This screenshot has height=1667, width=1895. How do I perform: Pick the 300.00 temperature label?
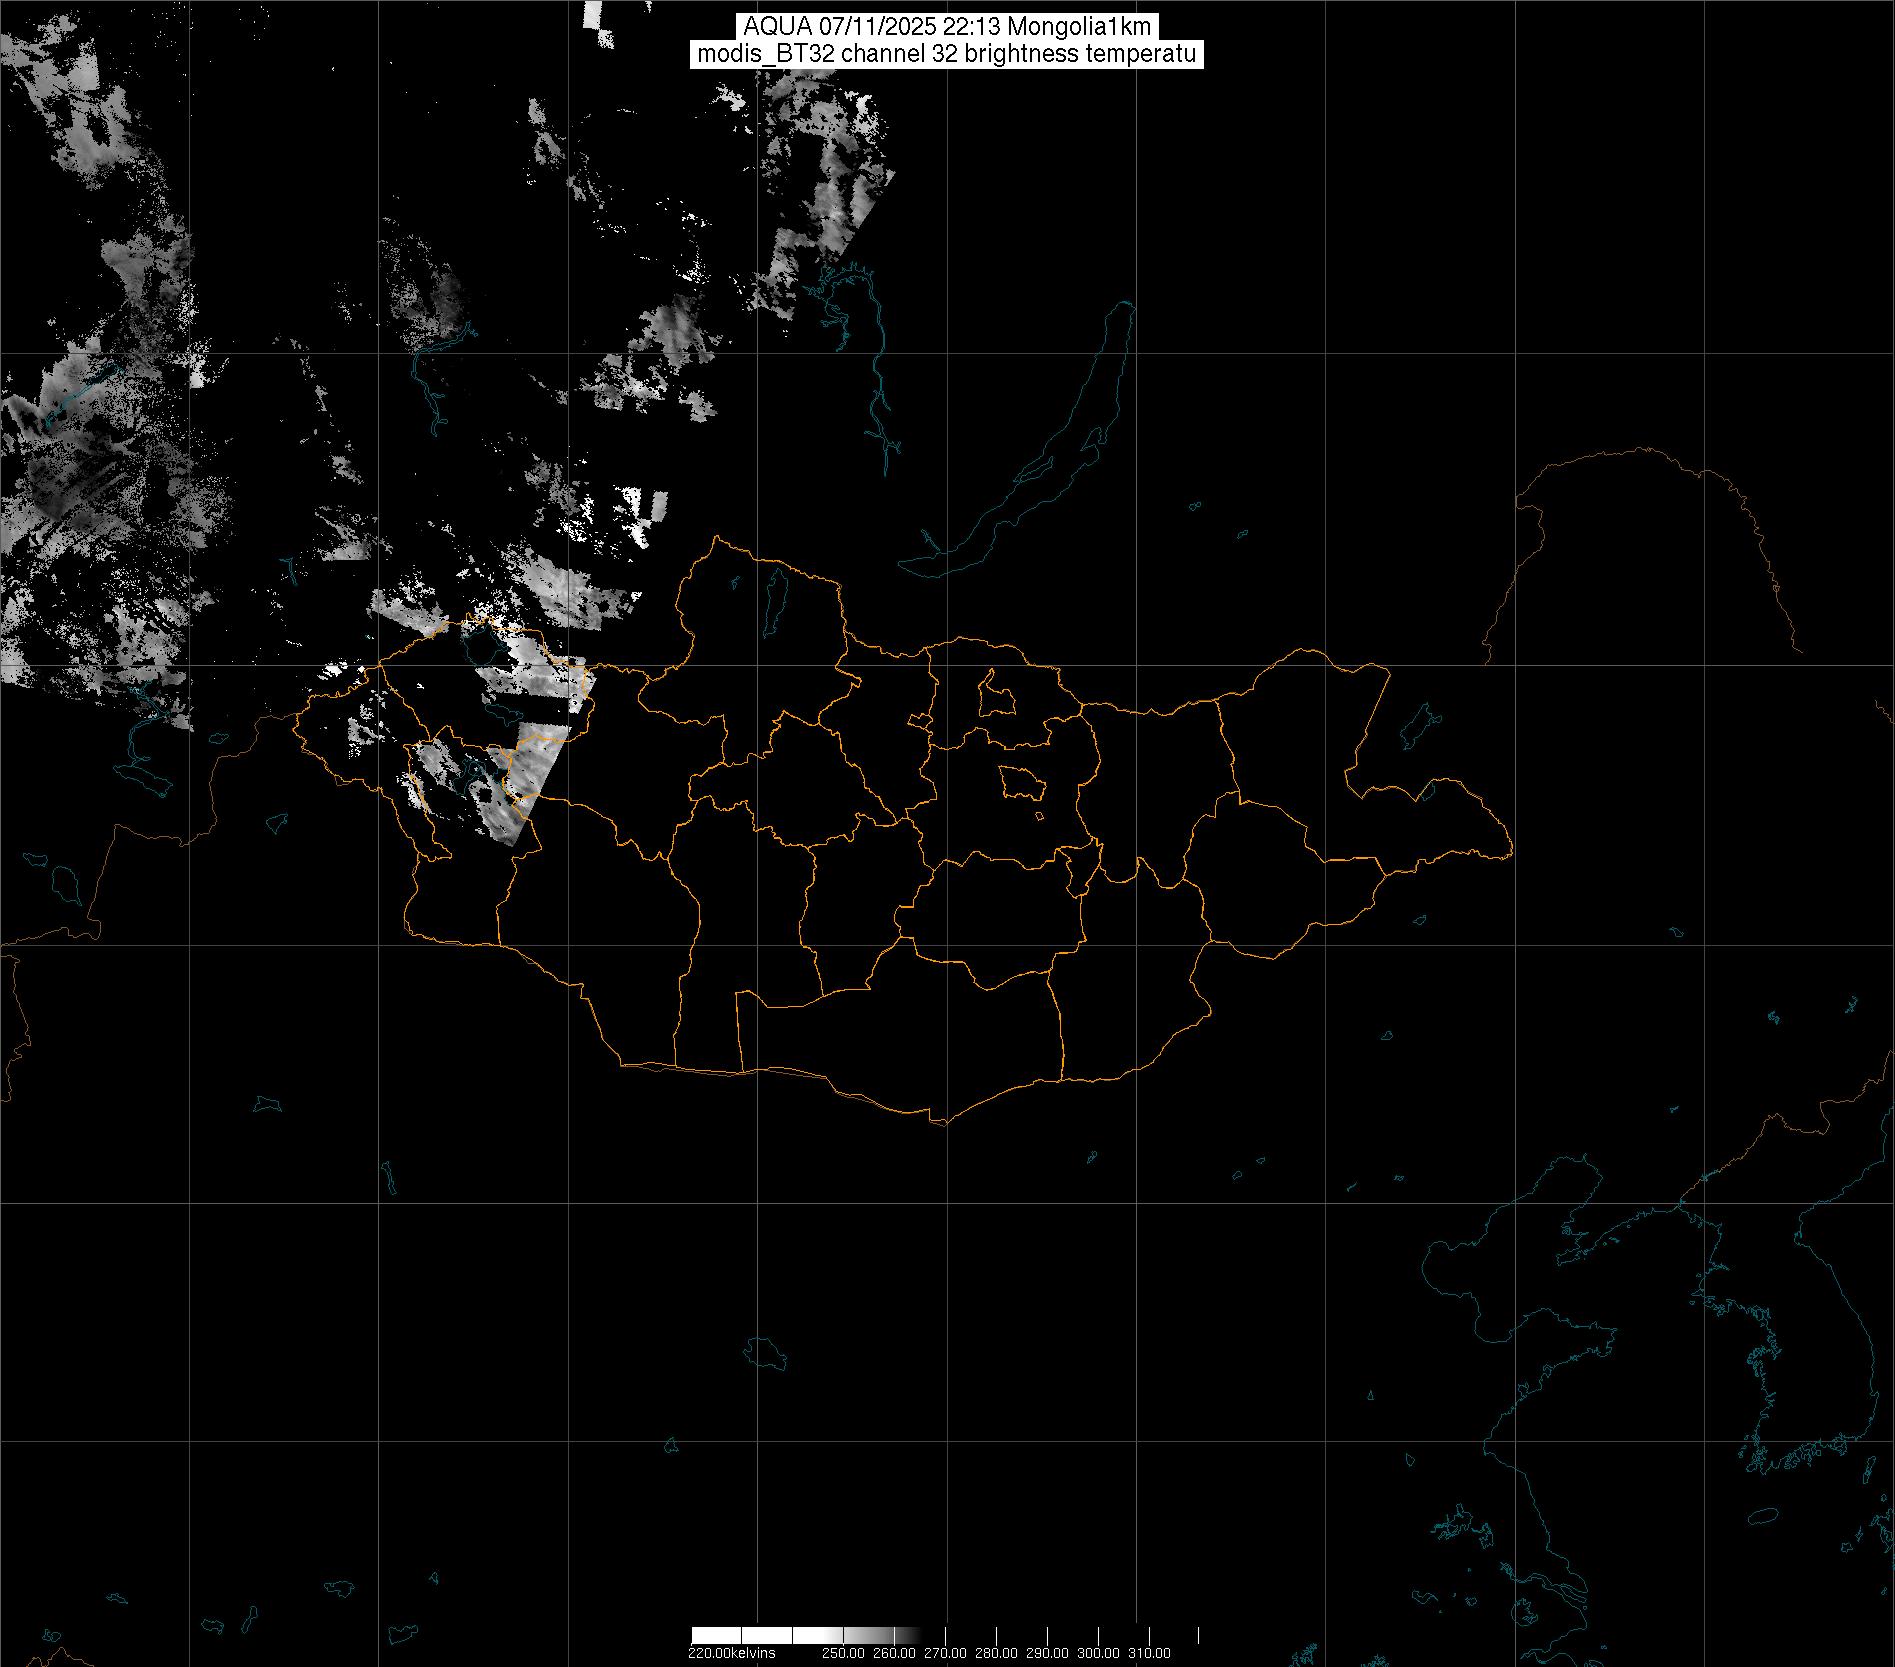1098,1653
